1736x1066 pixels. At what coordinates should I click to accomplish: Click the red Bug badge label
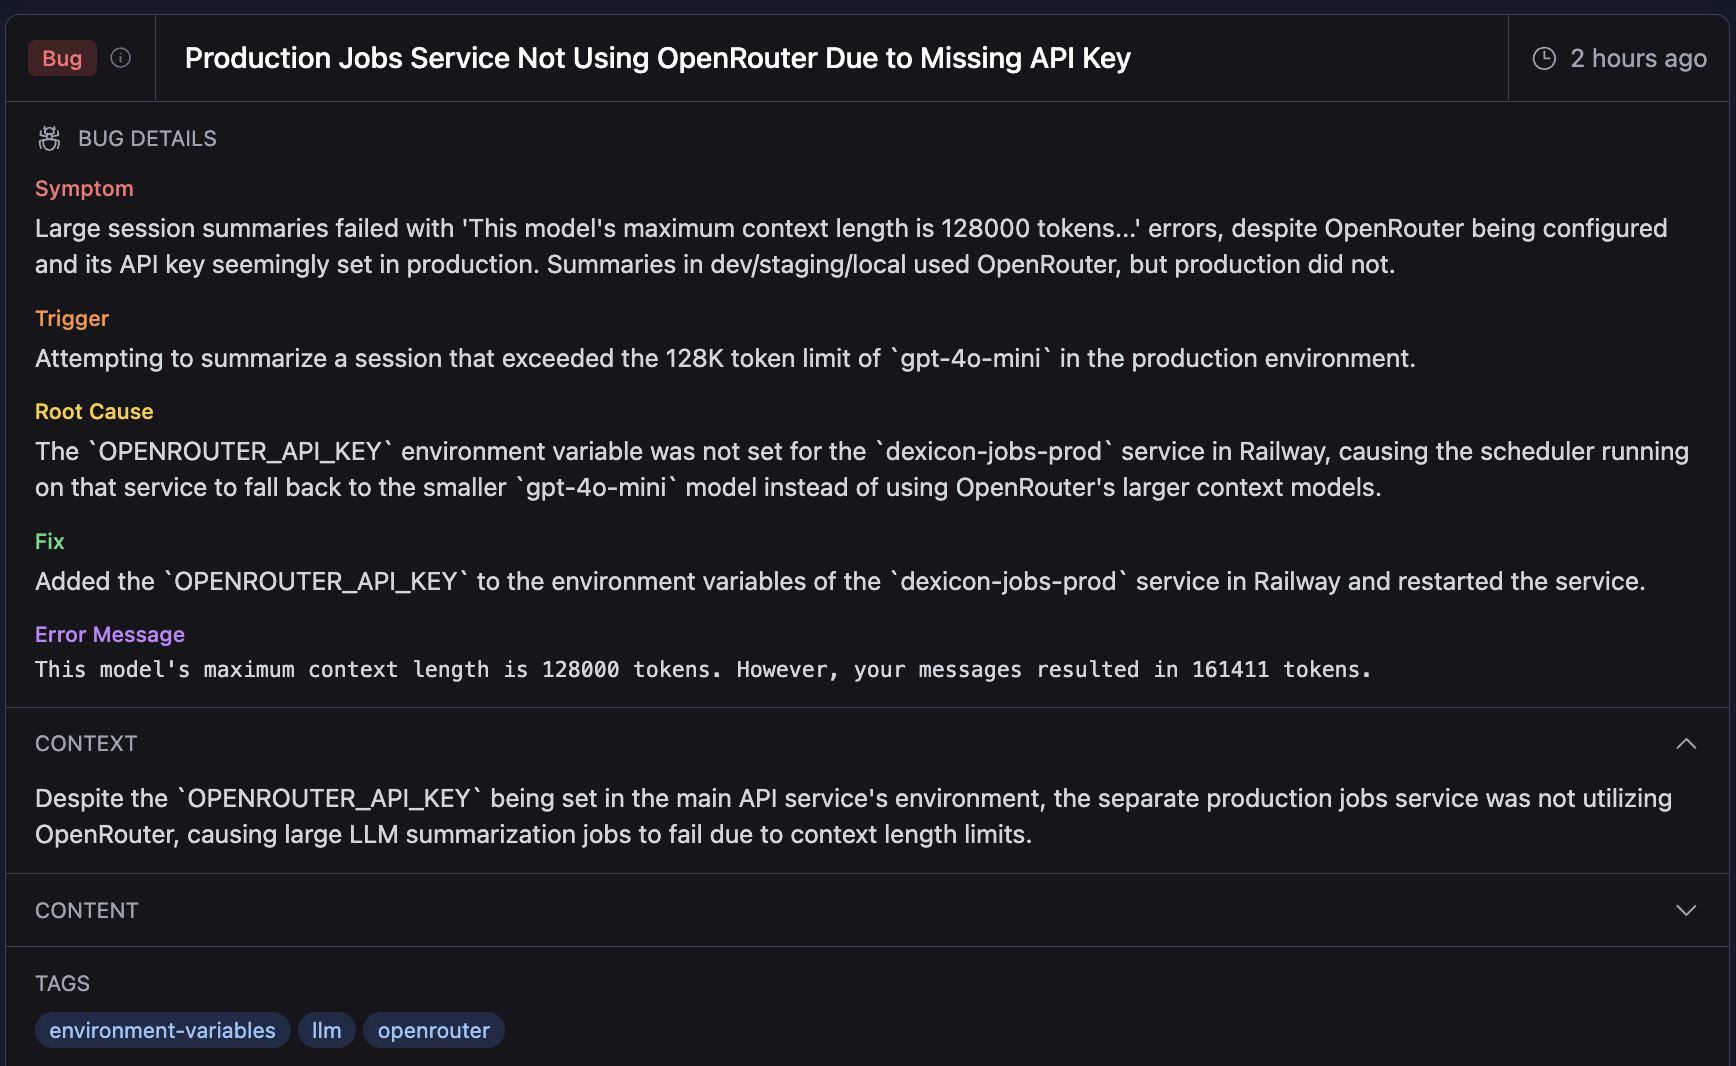click(x=62, y=58)
